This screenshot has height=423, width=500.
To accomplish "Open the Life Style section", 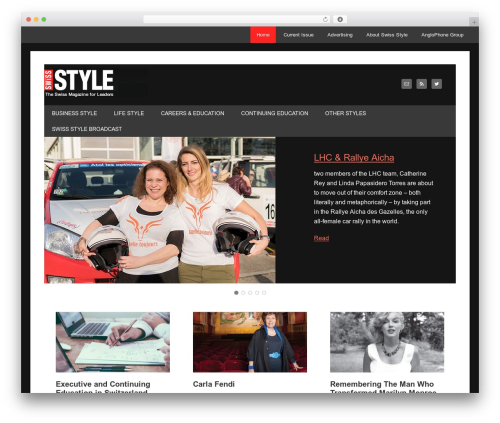I will tap(129, 113).
